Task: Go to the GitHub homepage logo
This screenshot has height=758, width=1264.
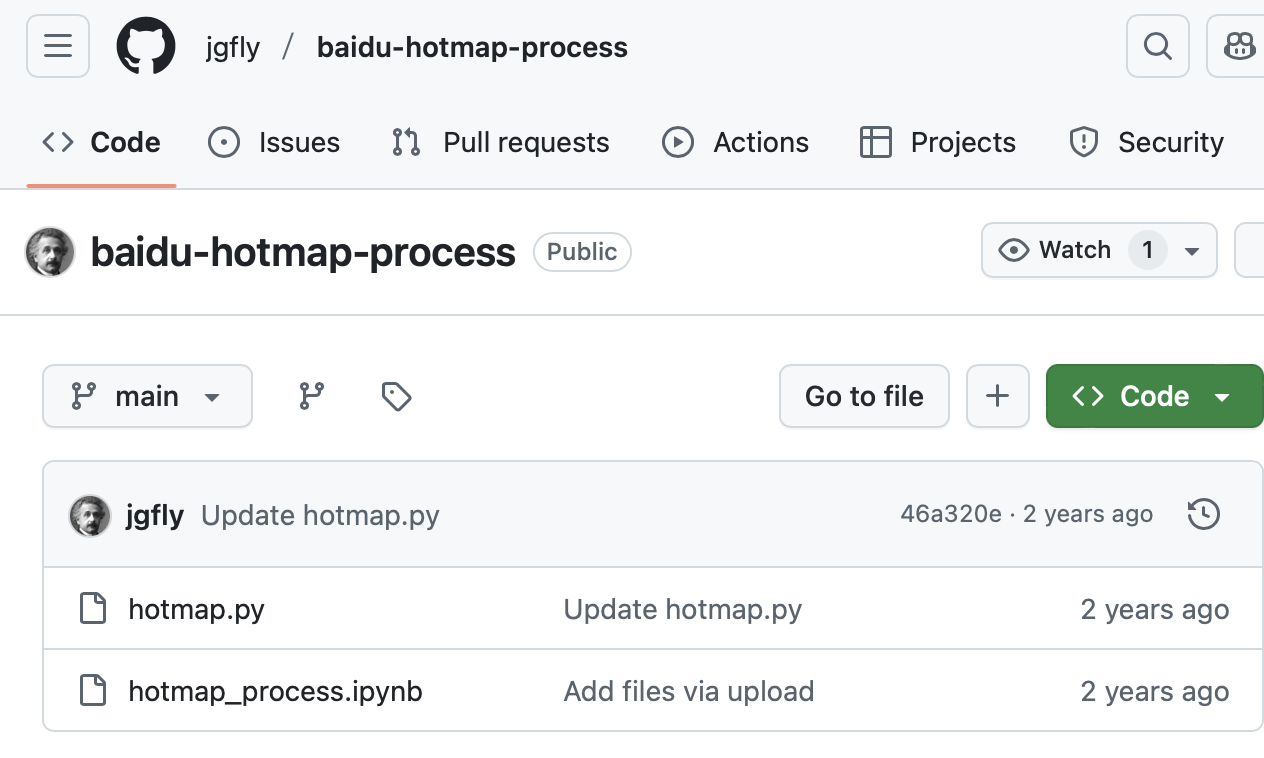Action: (146, 46)
